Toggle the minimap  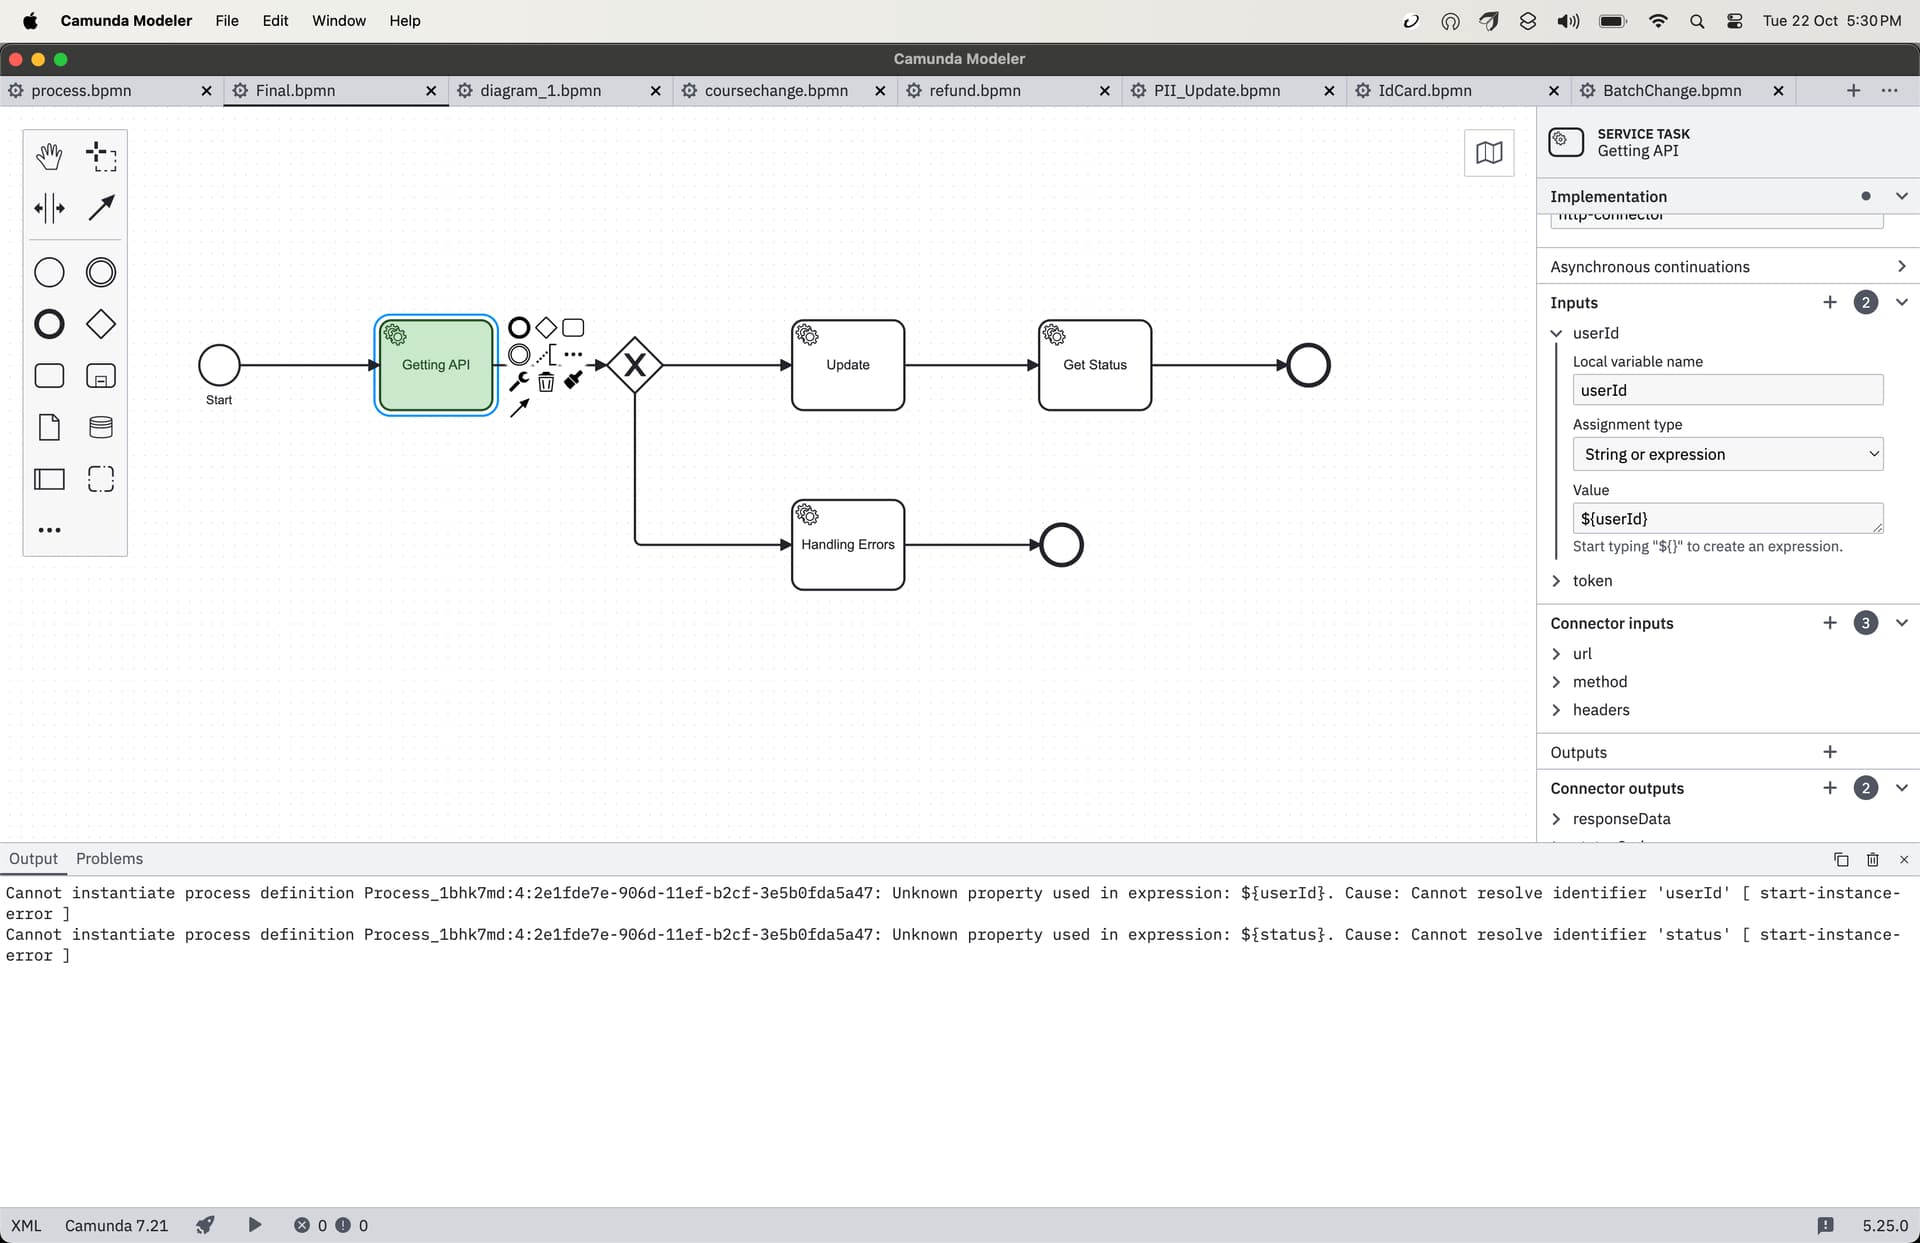1489,152
